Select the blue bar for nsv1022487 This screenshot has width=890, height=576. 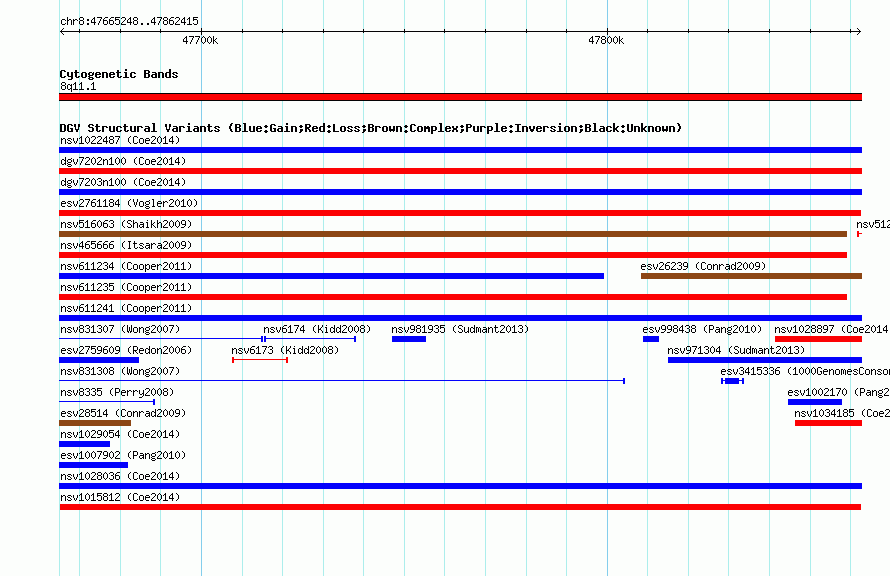(460, 150)
